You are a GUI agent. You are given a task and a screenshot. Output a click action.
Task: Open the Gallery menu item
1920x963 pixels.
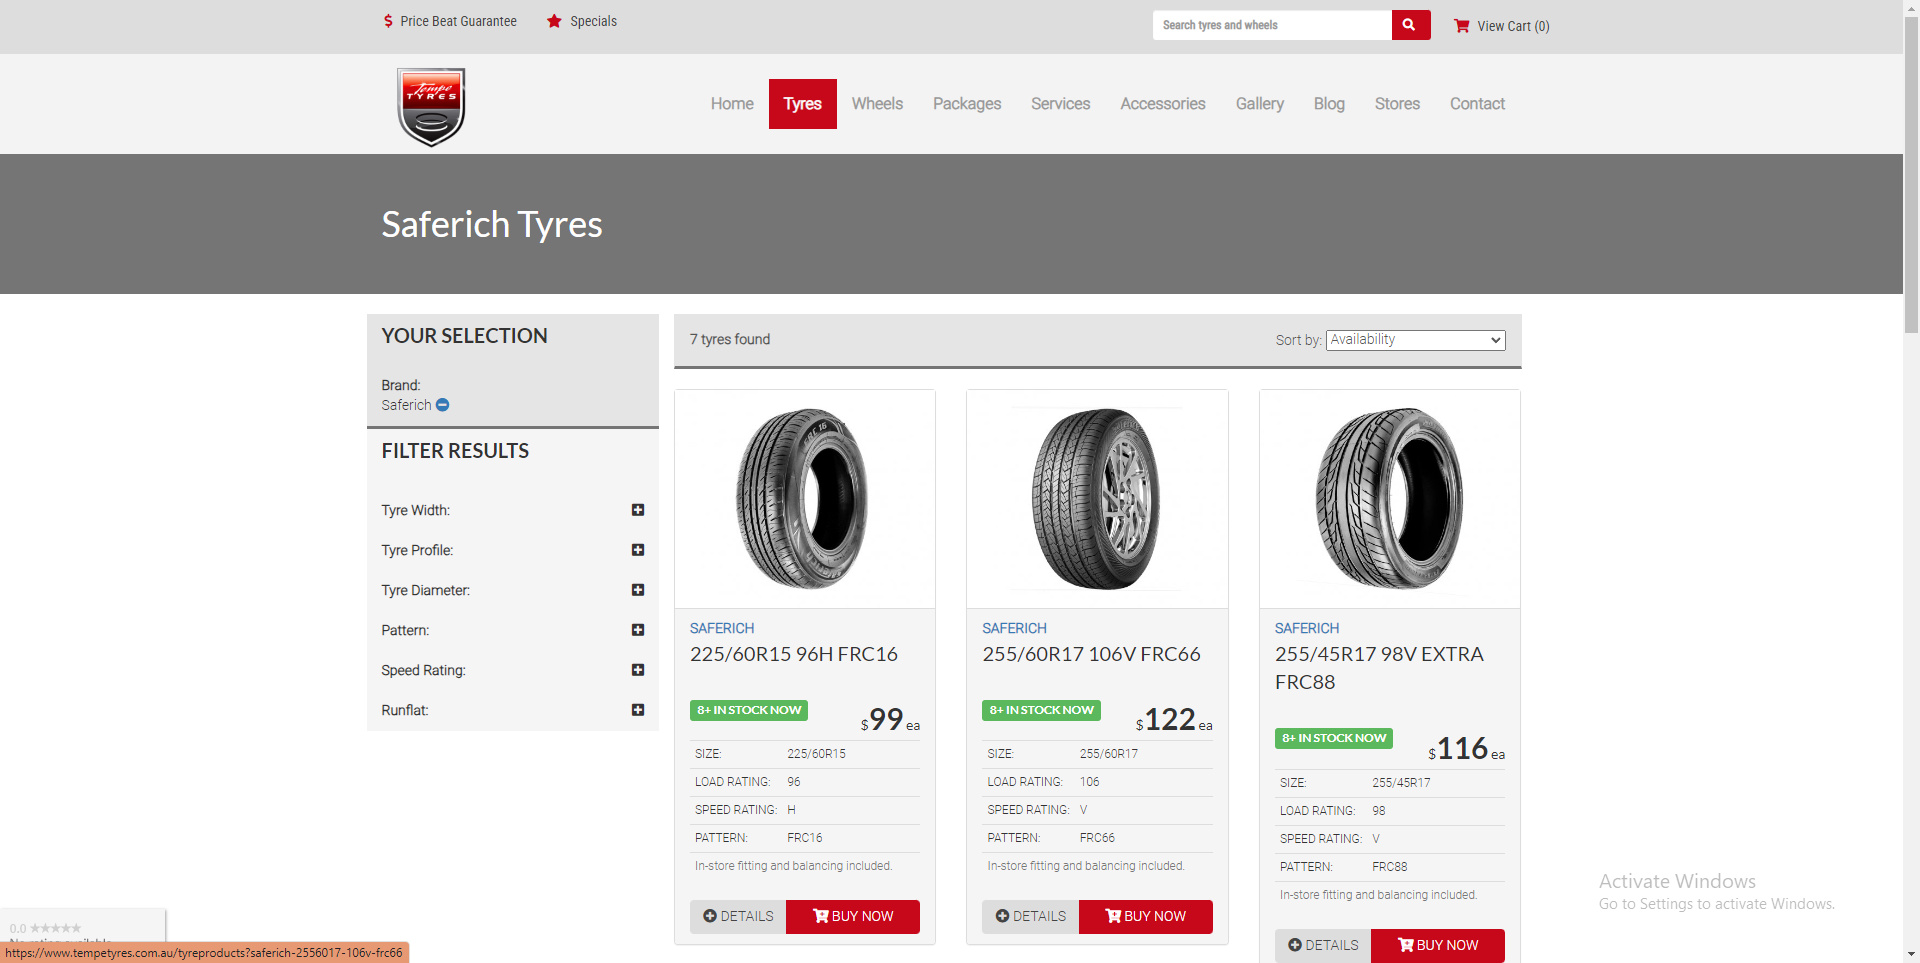pos(1260,104)
